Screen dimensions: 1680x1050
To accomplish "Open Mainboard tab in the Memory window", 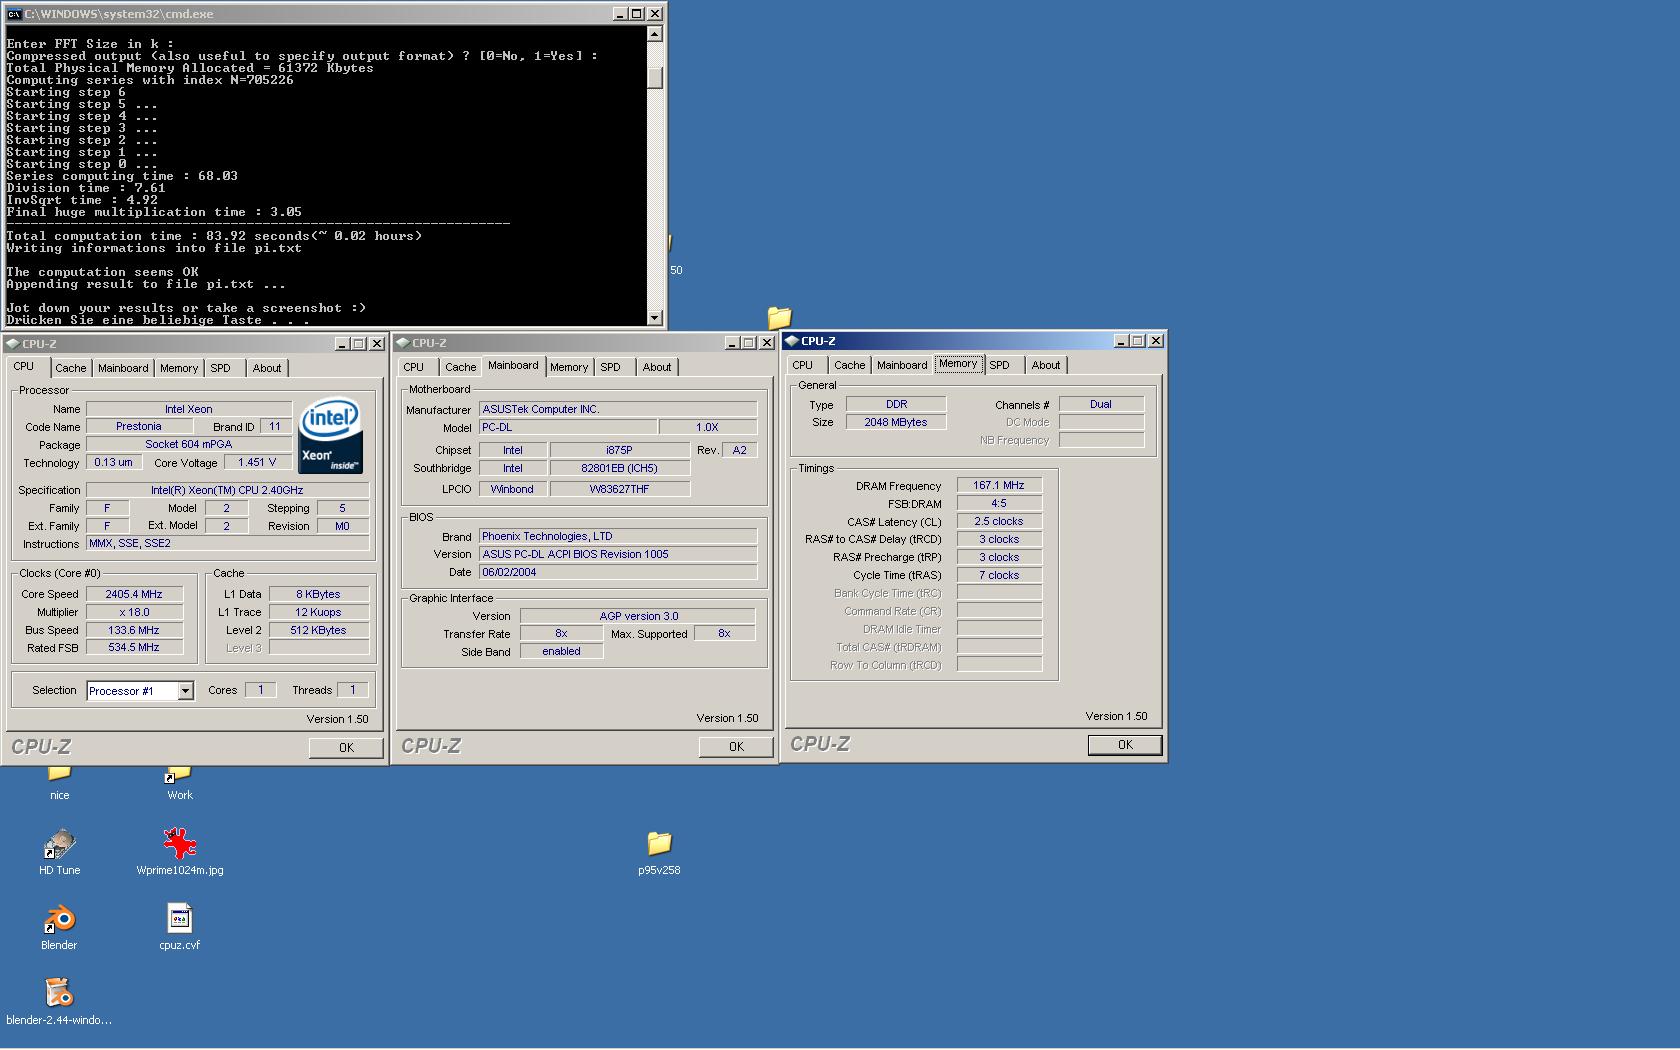I will click(902, 365).
